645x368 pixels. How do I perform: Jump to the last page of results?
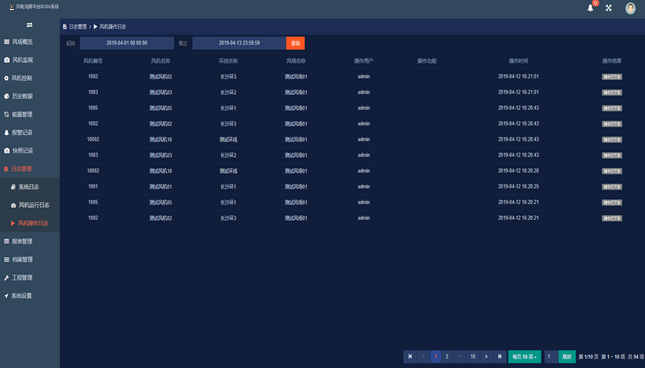click(x=500, y=356)
